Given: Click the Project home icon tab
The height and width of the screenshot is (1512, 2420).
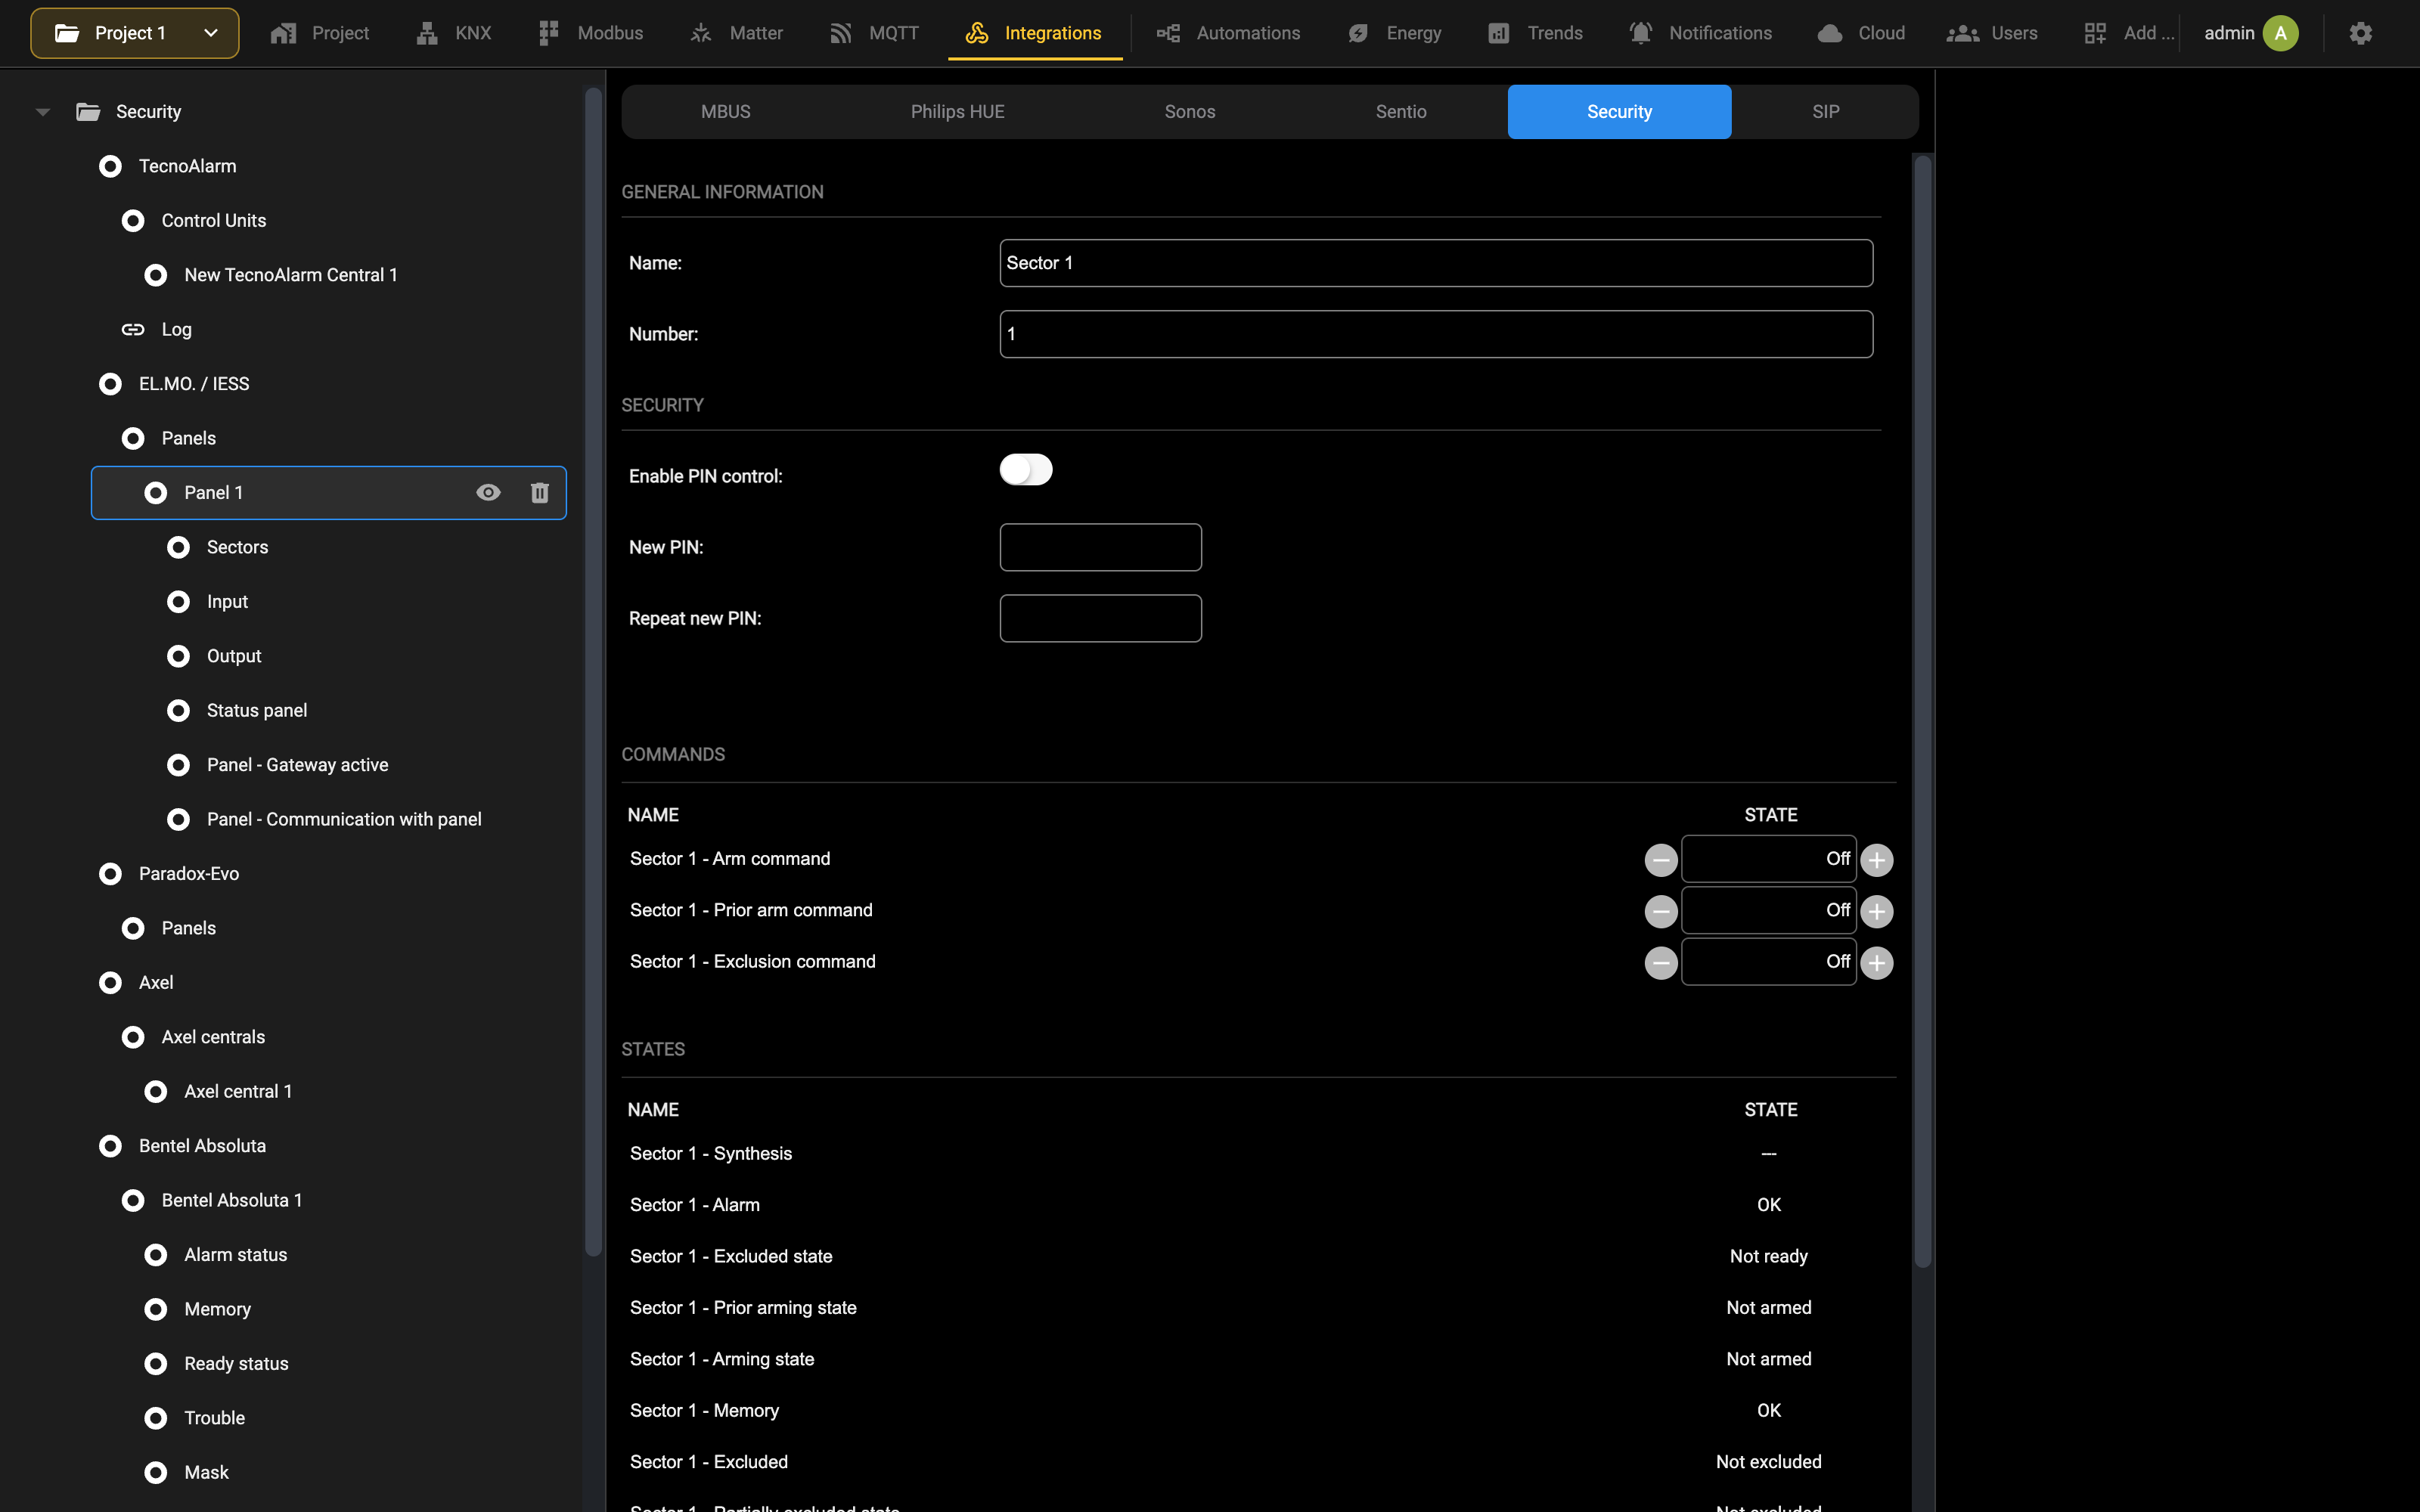Looking at the screenshot, I should click(320, 33).
